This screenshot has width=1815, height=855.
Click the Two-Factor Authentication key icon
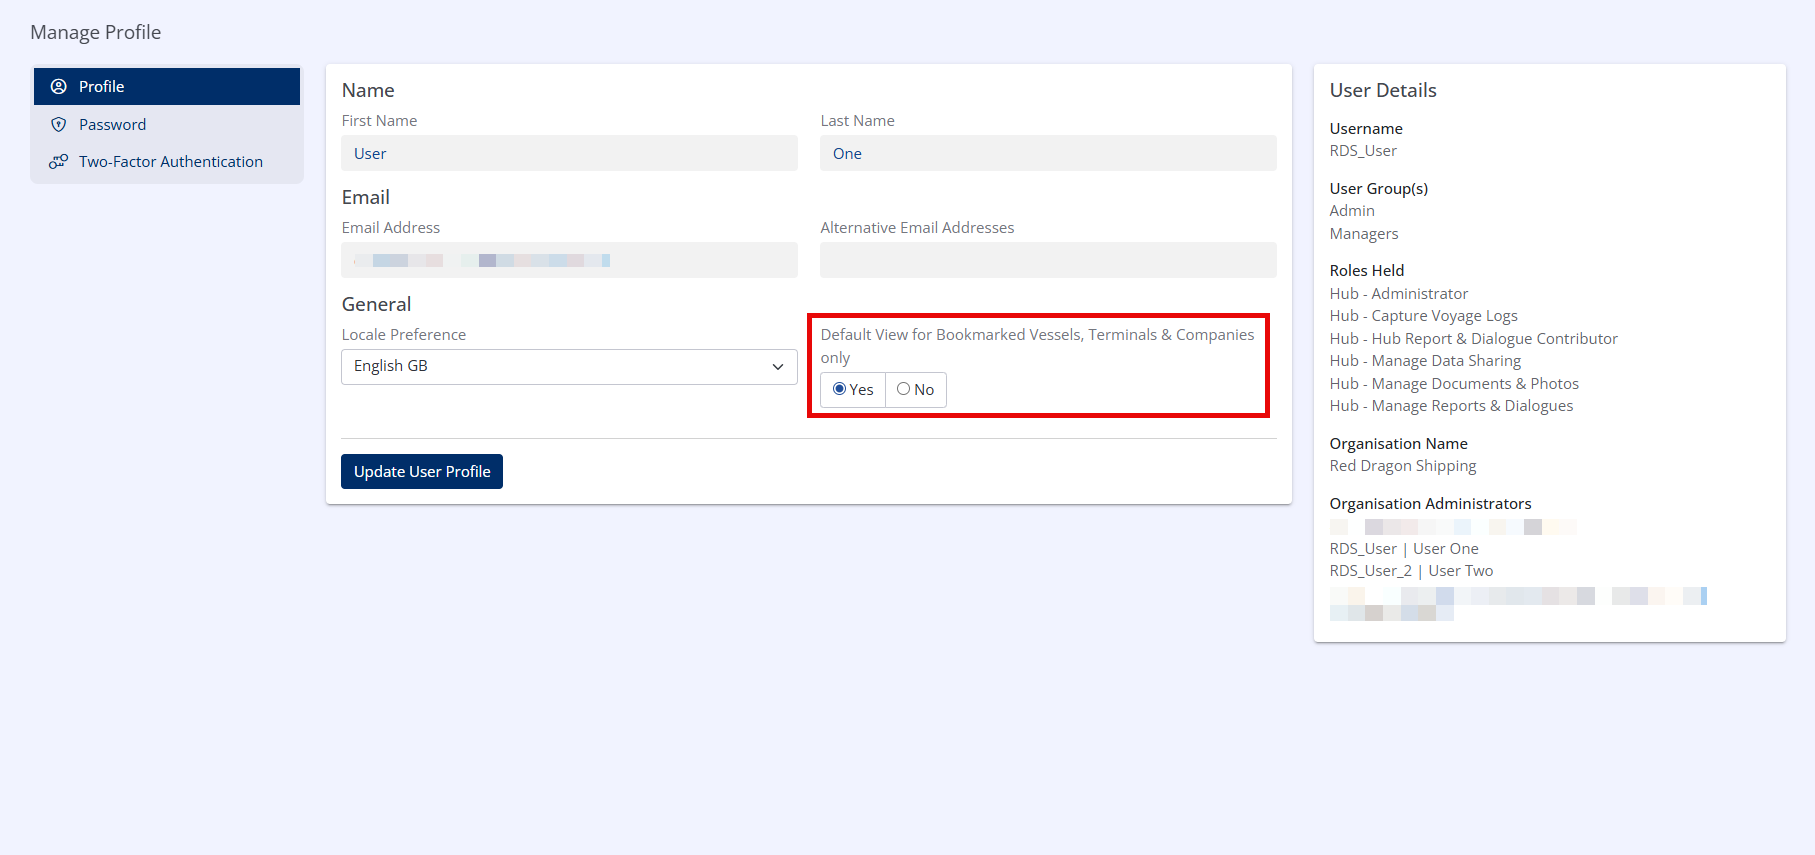(x=59, y=161)
